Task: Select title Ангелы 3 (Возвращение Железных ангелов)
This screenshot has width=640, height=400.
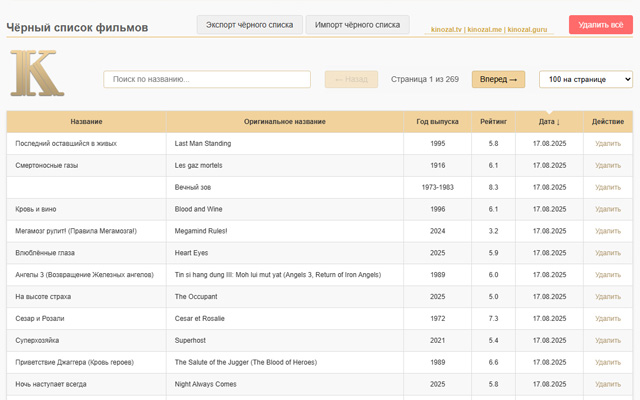Action: point(84,275)
